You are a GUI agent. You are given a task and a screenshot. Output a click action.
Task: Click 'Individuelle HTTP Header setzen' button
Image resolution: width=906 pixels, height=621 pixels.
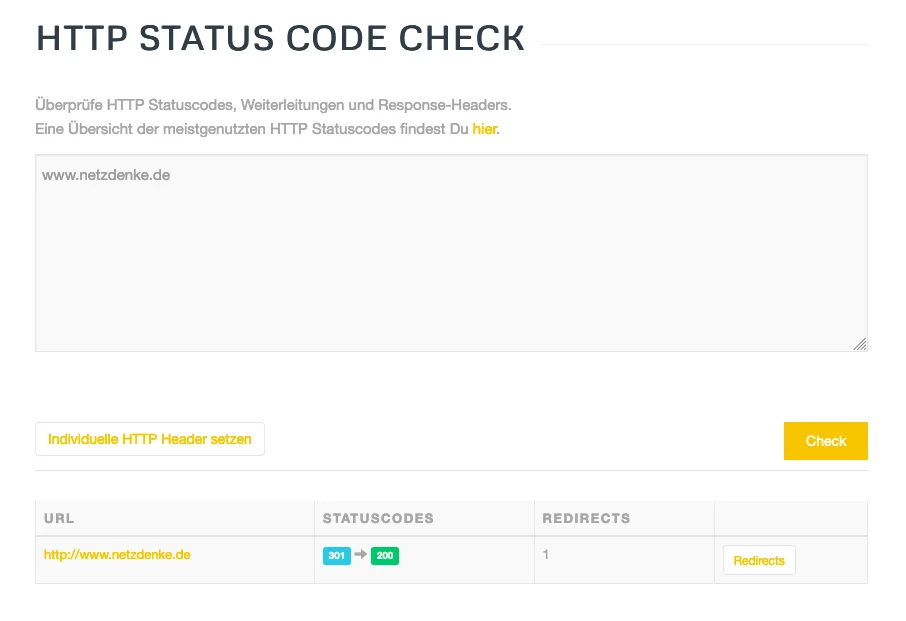tap(150, 439)
